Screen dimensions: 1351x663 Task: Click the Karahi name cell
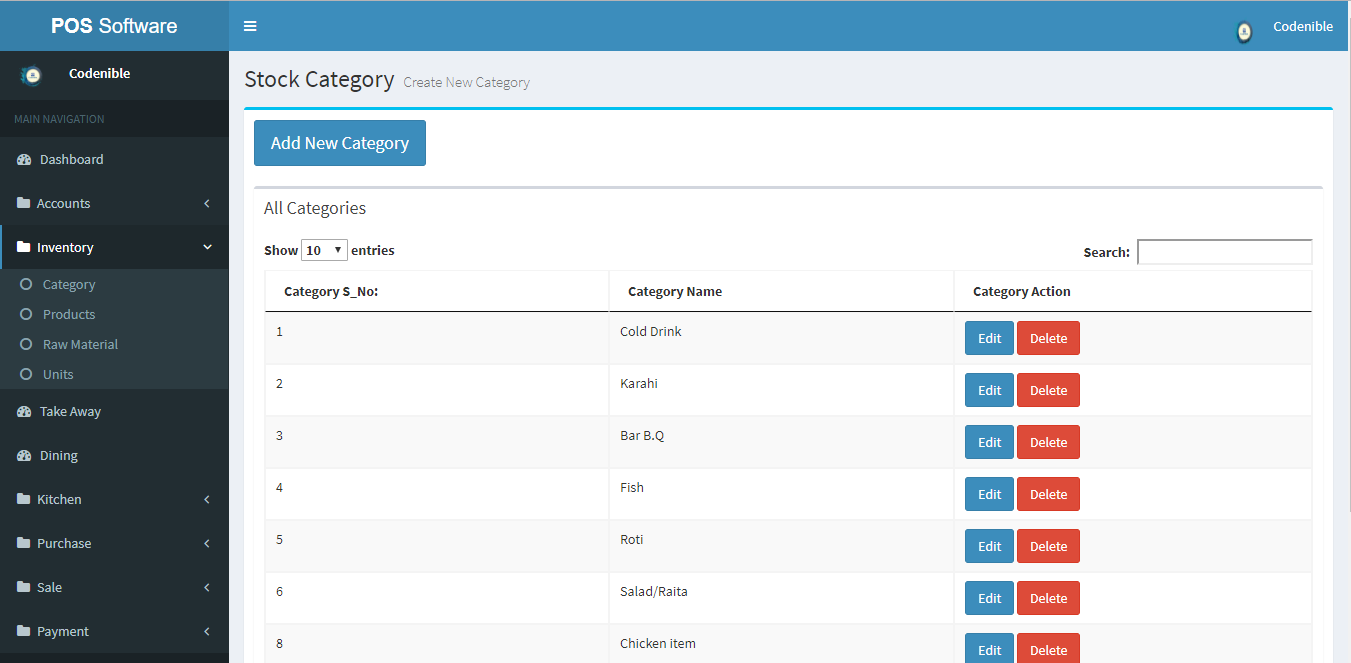pos(781,390)
